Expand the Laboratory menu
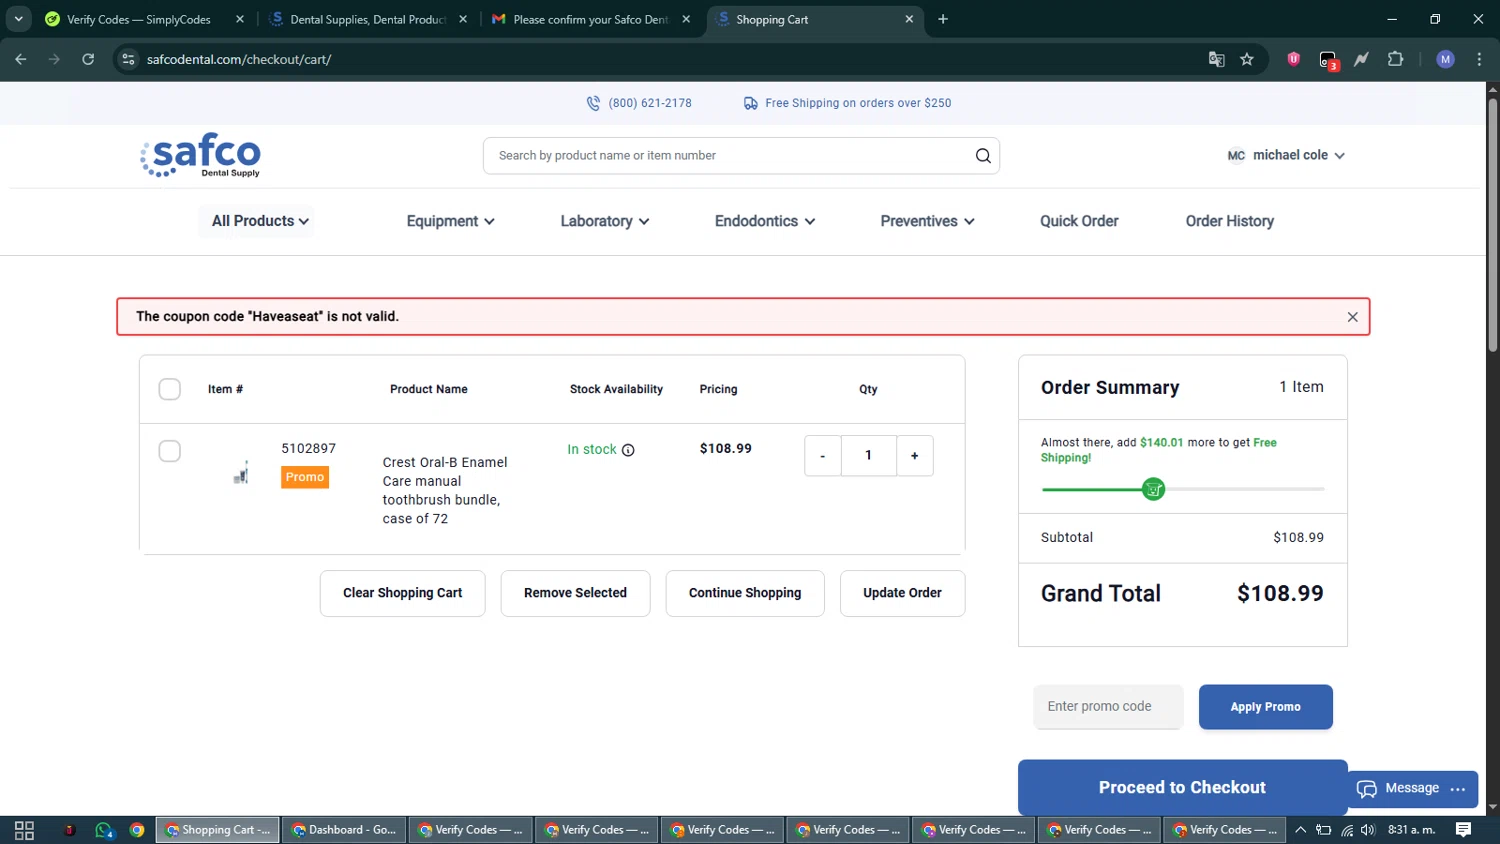1500x844 pixels. click(x=605, y=221)
